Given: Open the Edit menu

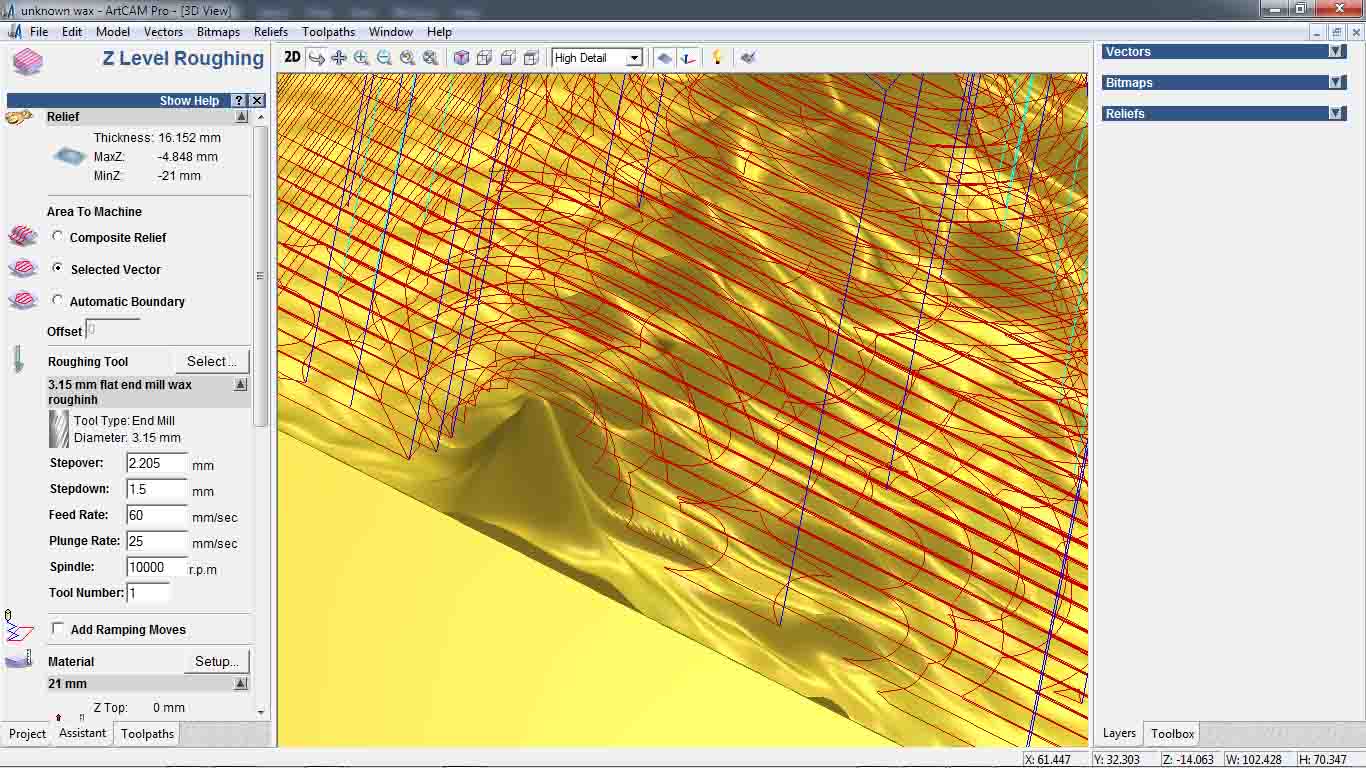Looking at the screenshot, I should [72, 32].
